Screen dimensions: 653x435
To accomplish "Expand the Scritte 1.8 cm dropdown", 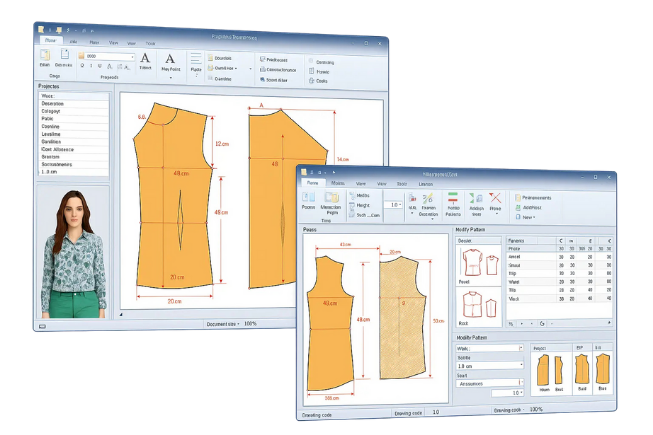I will point(521,366).
